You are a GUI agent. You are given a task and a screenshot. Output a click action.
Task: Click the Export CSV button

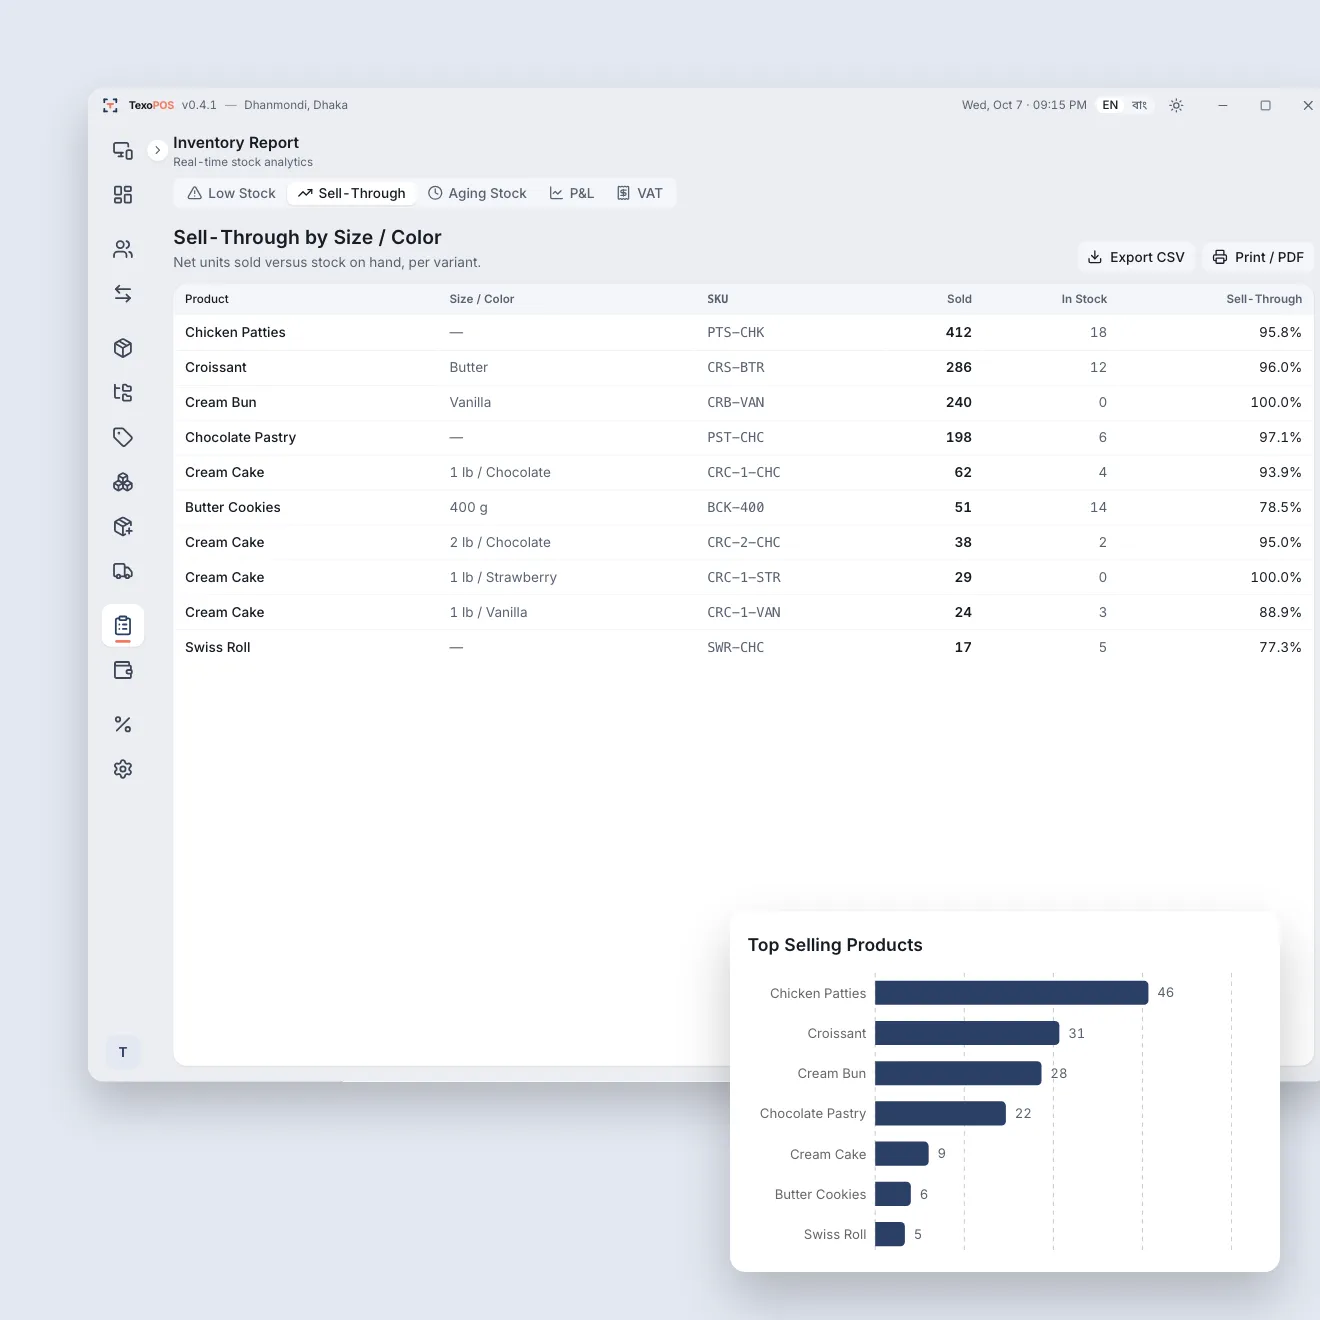[x=1136, y=257]
